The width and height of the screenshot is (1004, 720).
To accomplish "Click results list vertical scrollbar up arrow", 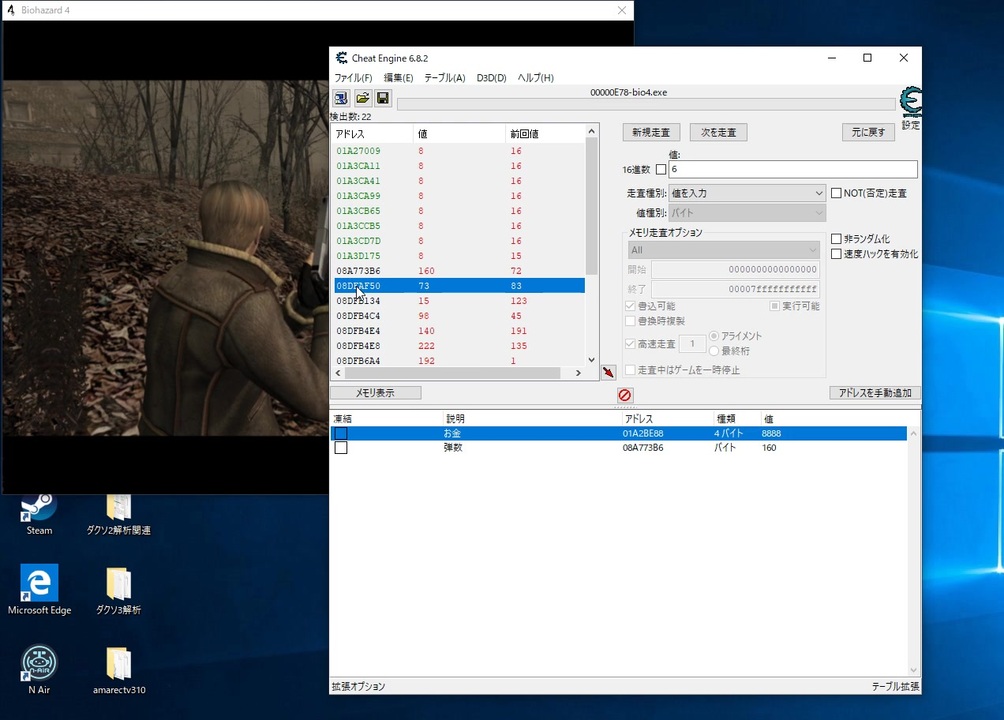I will 592,131.
